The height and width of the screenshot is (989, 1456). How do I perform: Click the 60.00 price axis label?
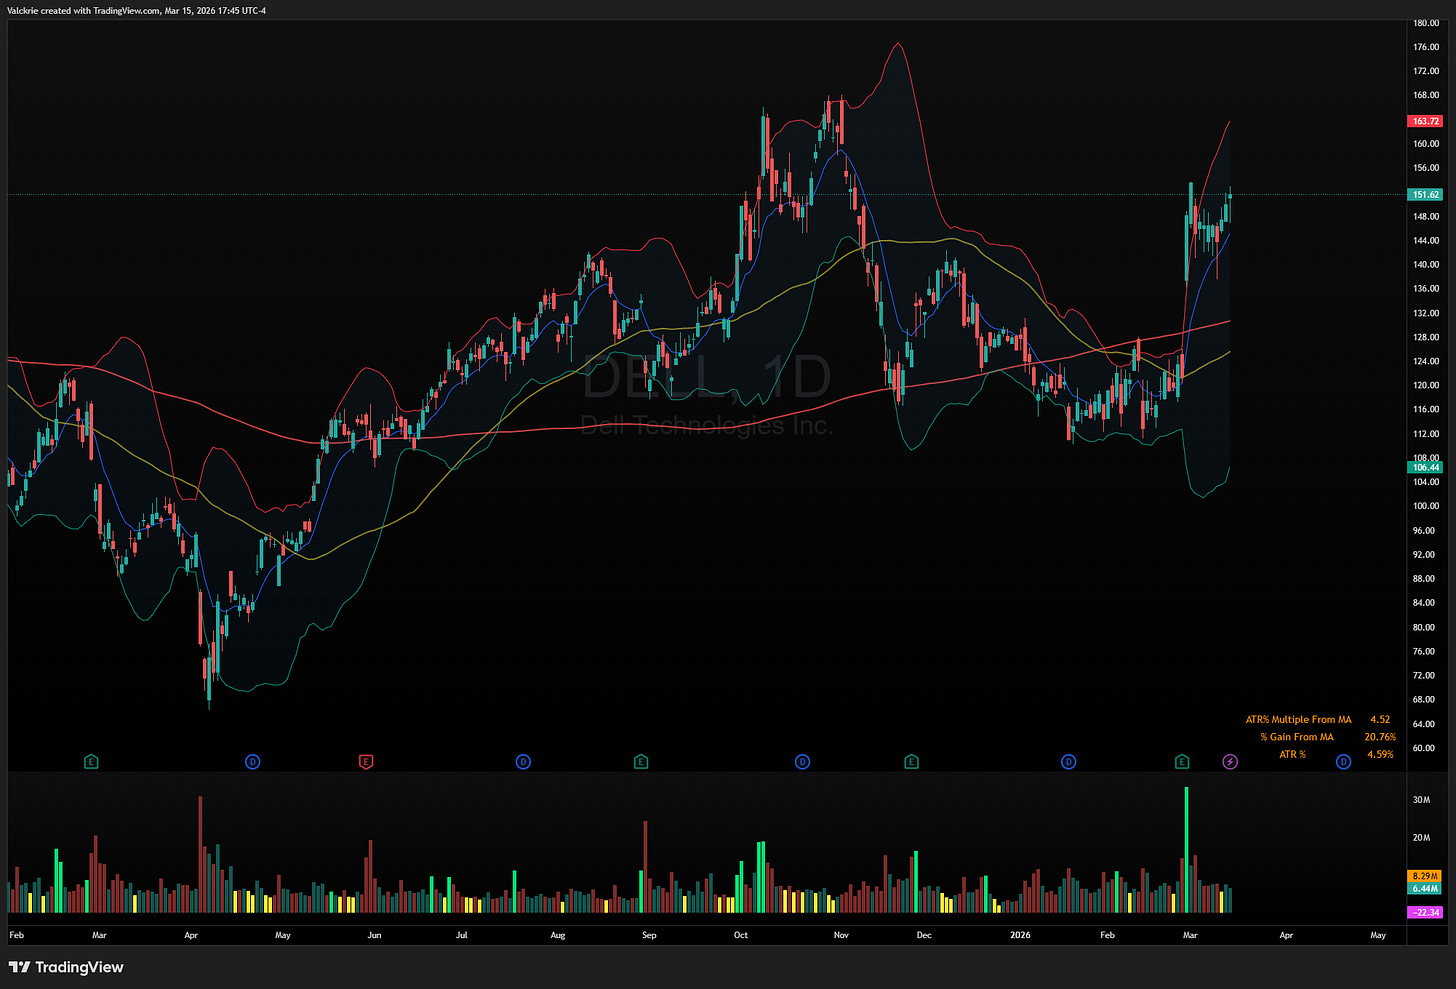[1425, 748]
